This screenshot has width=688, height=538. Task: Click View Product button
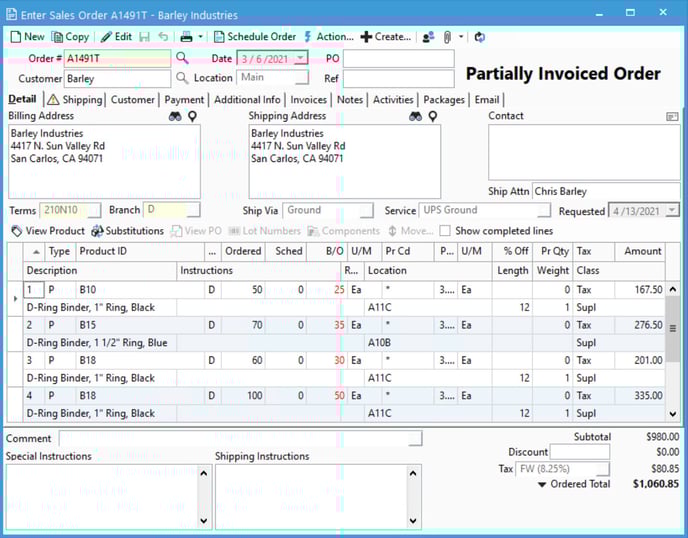click(x=48, y=231)
